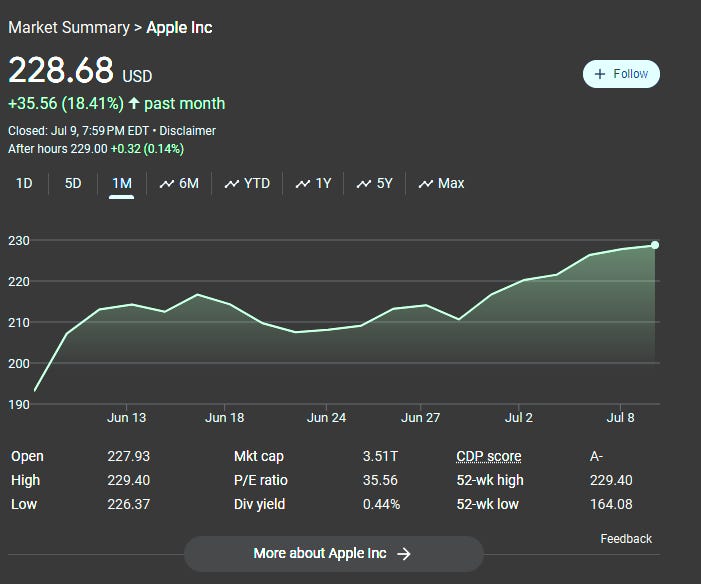The image size is (701, 584).
Task: Select the Max chart range
Action: tap(441, 183)
